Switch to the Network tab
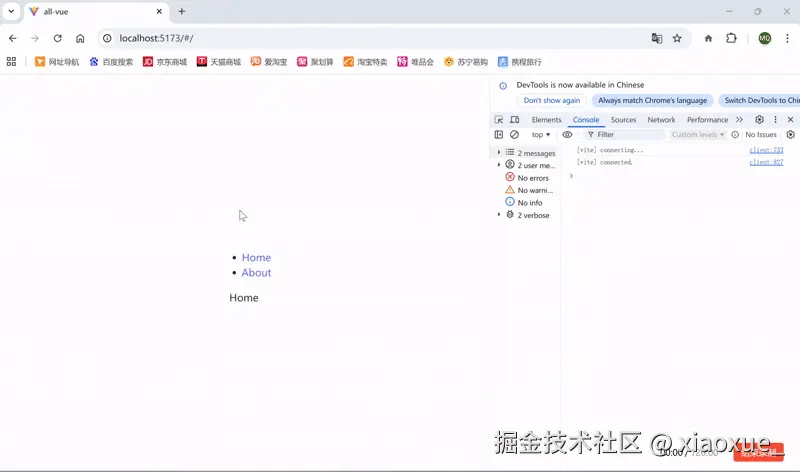This screenshot has height=472, width=800. click(661, 119)
